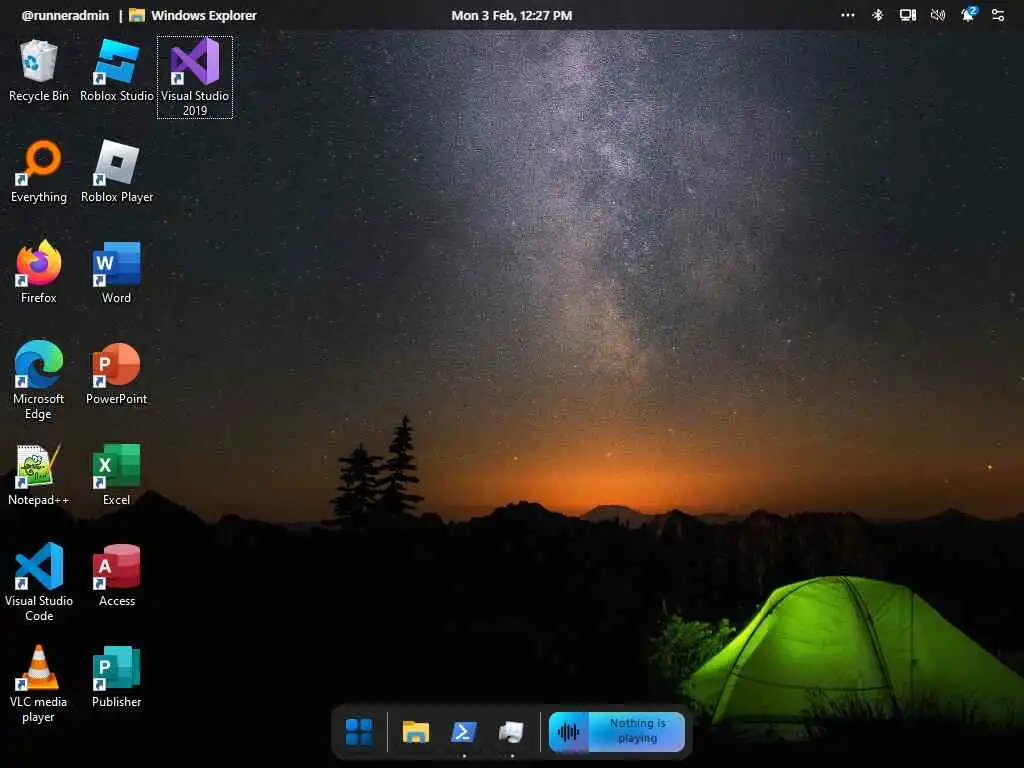
Task: Open the quick settings sliders icon
Action: [998, 15]
